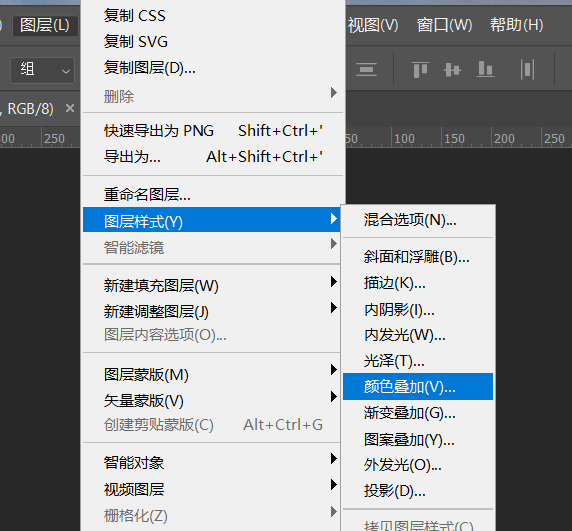
Task: Click the align vertical centers icon
Action: pyautogui.click(x=452, y=69)
